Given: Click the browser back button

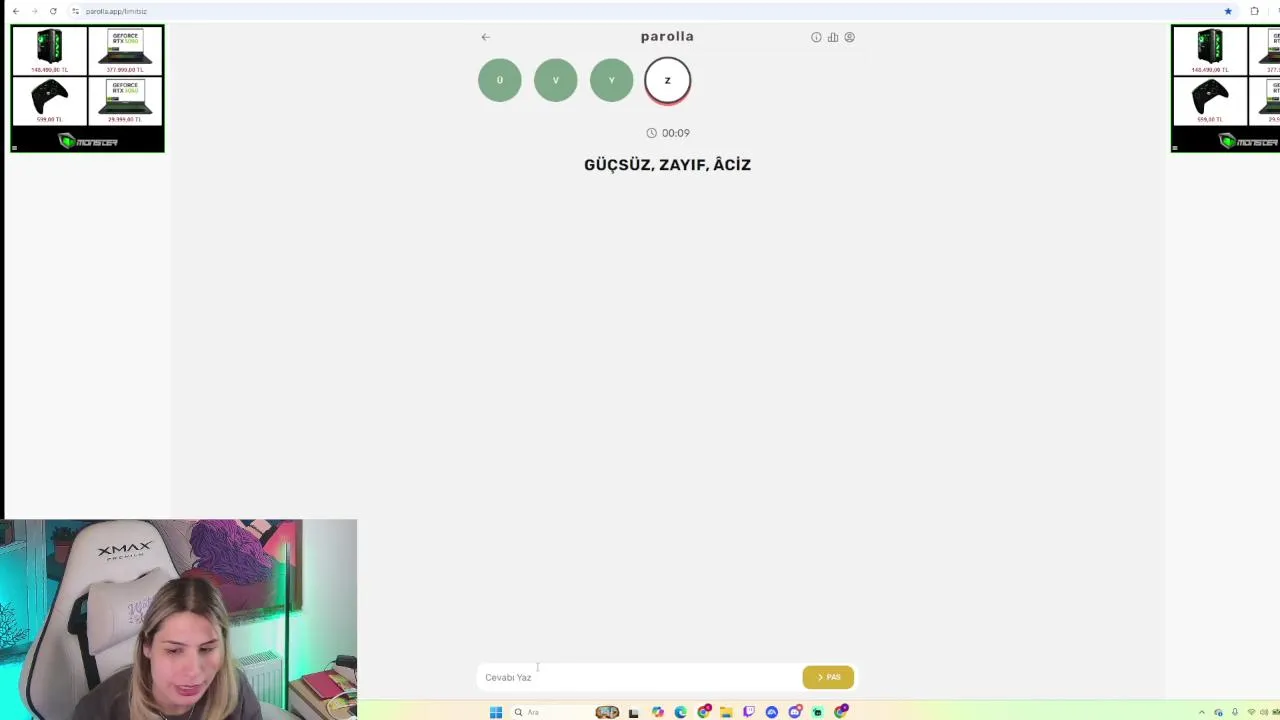Looking at the screenshot, I should [16, 11].
